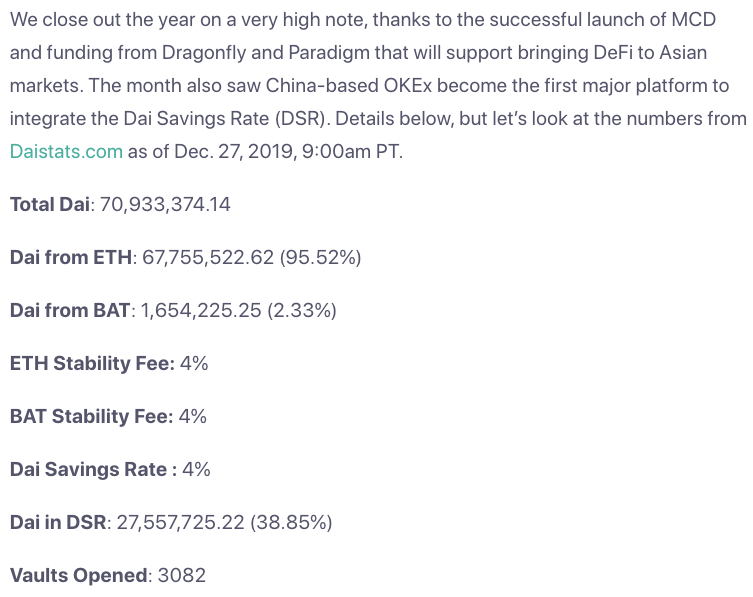Click the text 'Dec. 27, 2019, 9:00am PT'
The width and height of the screenshot is (753, 597).
(x=286, y=151)
